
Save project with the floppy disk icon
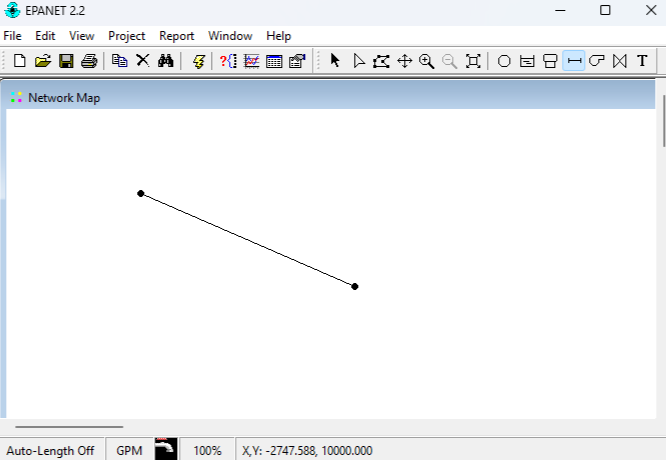point(66,61)
